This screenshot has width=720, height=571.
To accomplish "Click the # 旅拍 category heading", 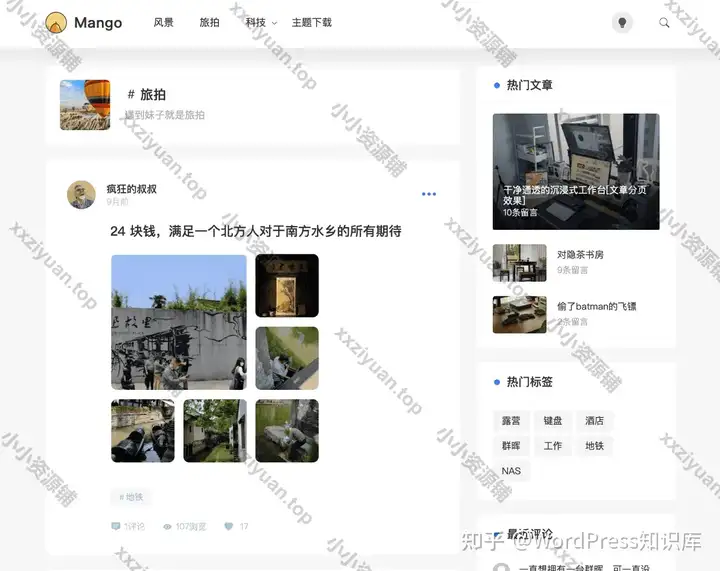I will pyautogui.click(x=146, y=95).
